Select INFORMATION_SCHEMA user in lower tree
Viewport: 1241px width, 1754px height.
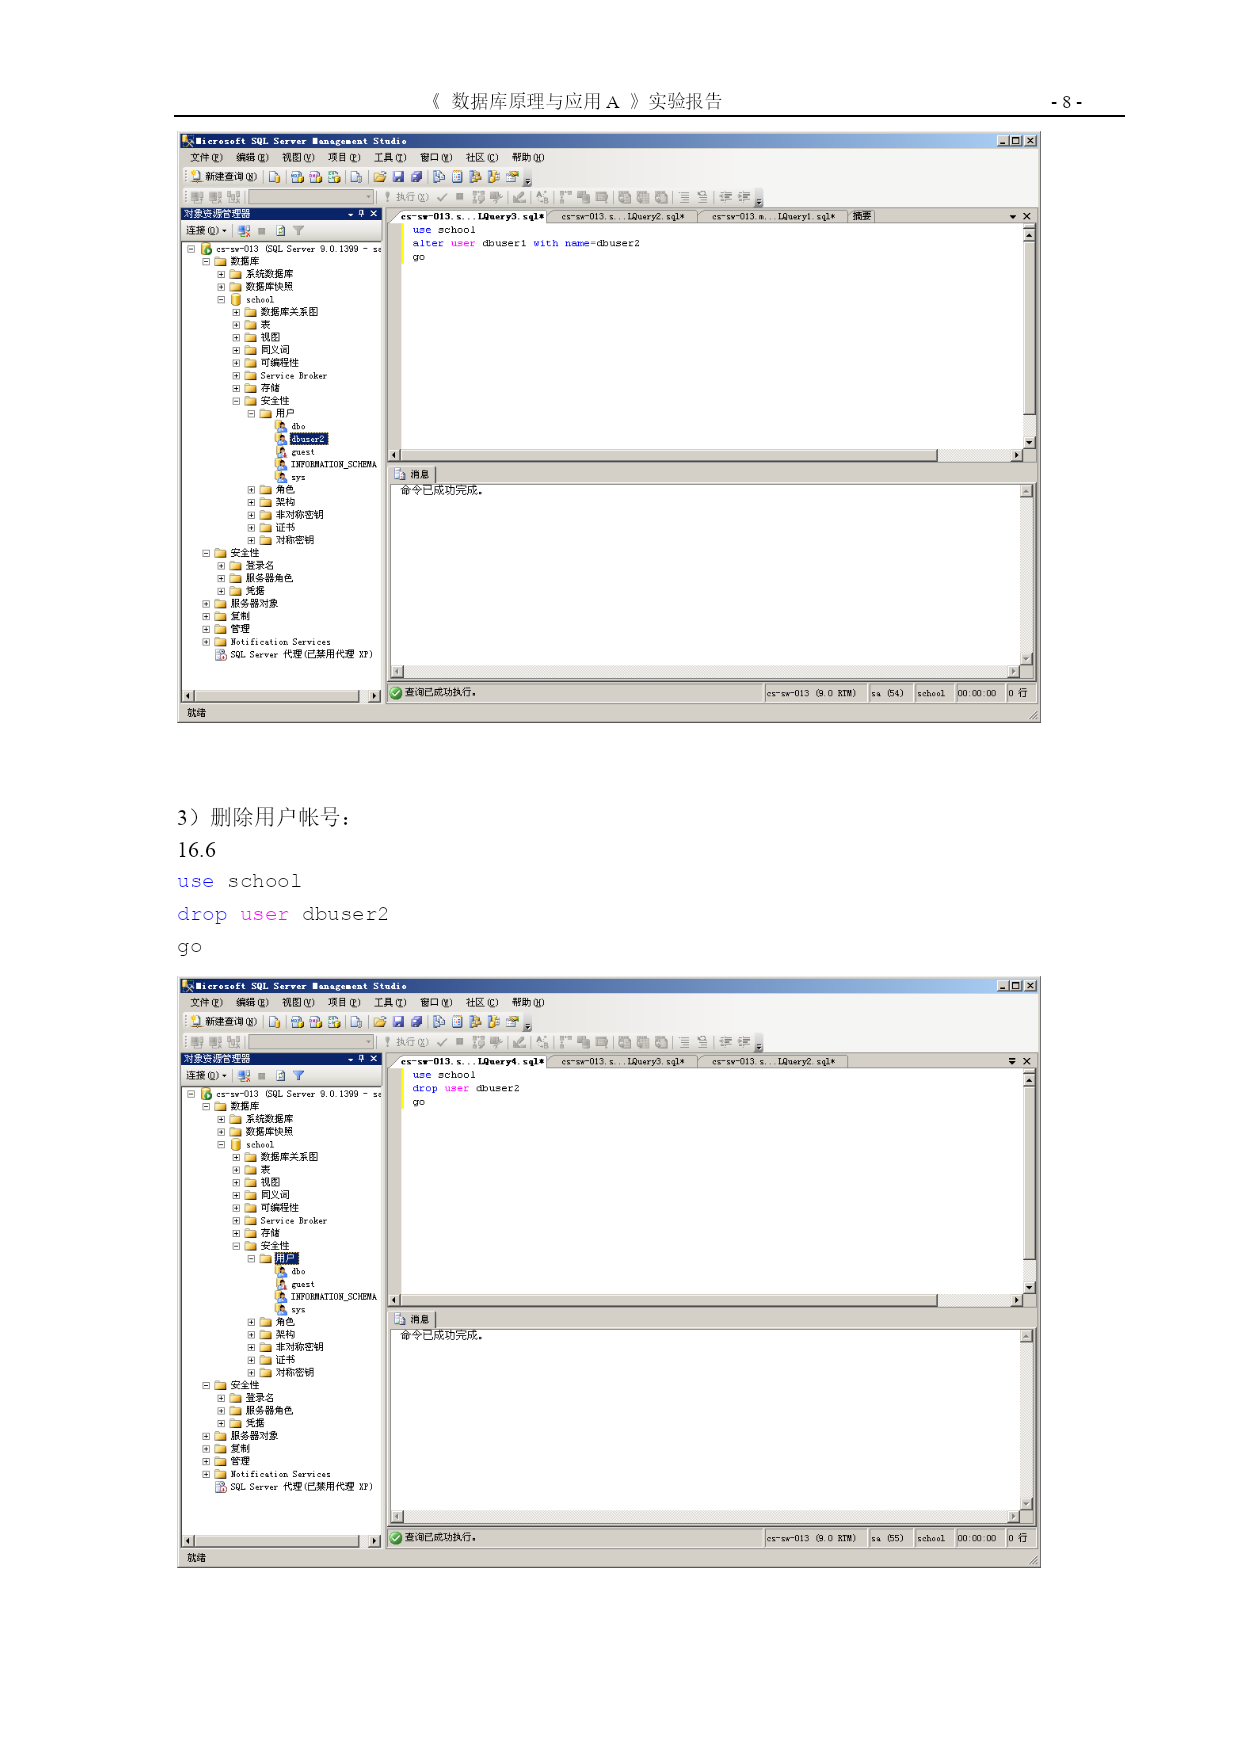click(x=333, y=1297)
